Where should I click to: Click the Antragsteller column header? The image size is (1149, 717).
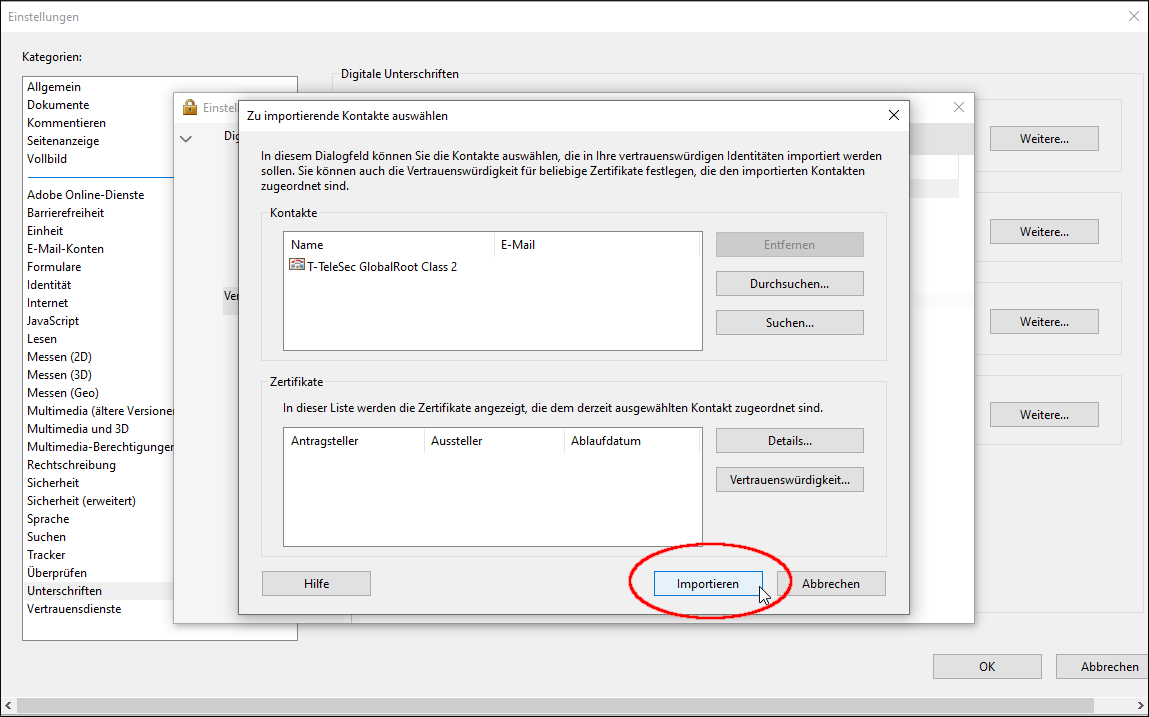[x=354, y=441]
